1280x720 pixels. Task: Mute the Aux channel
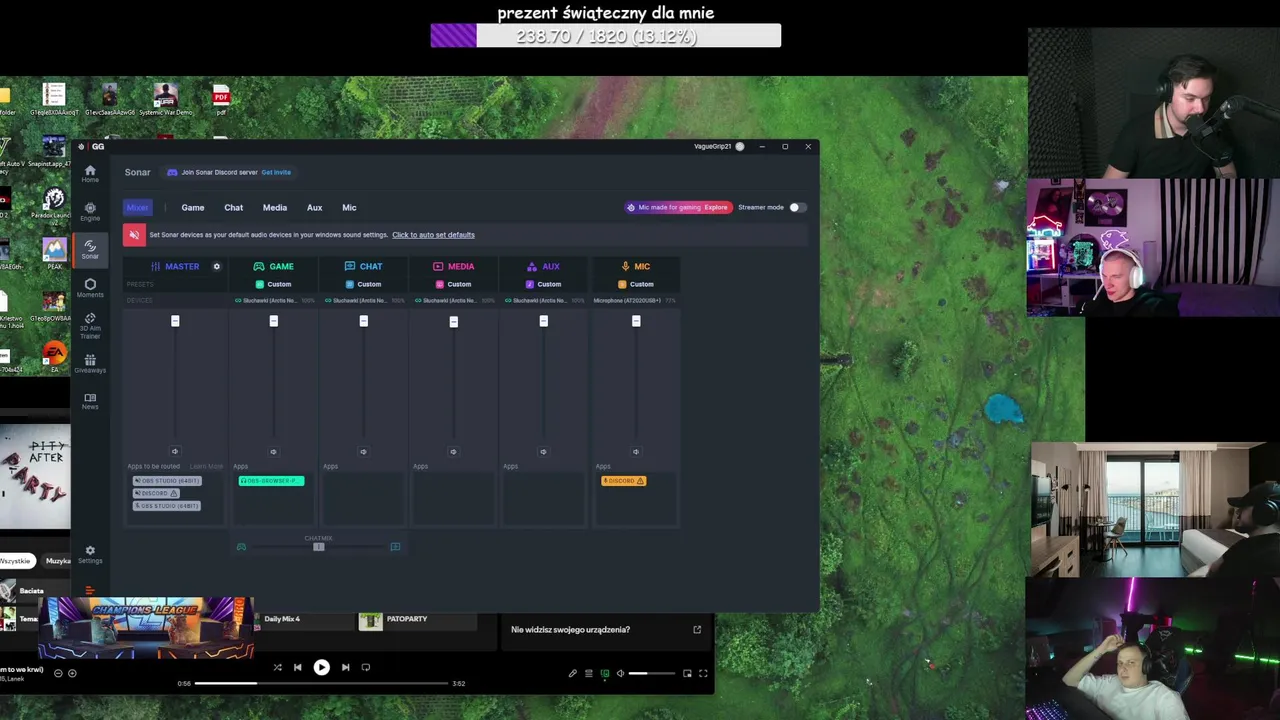(543, 452)
